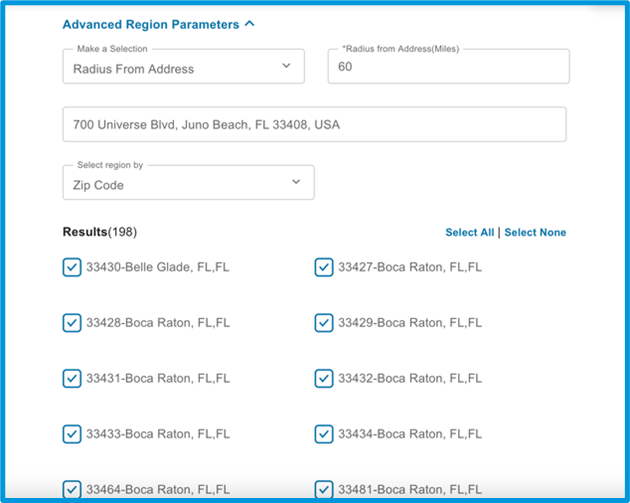
Task: Uncheck the 33427-Boca Raton checkbox
Action: [324, 267]
